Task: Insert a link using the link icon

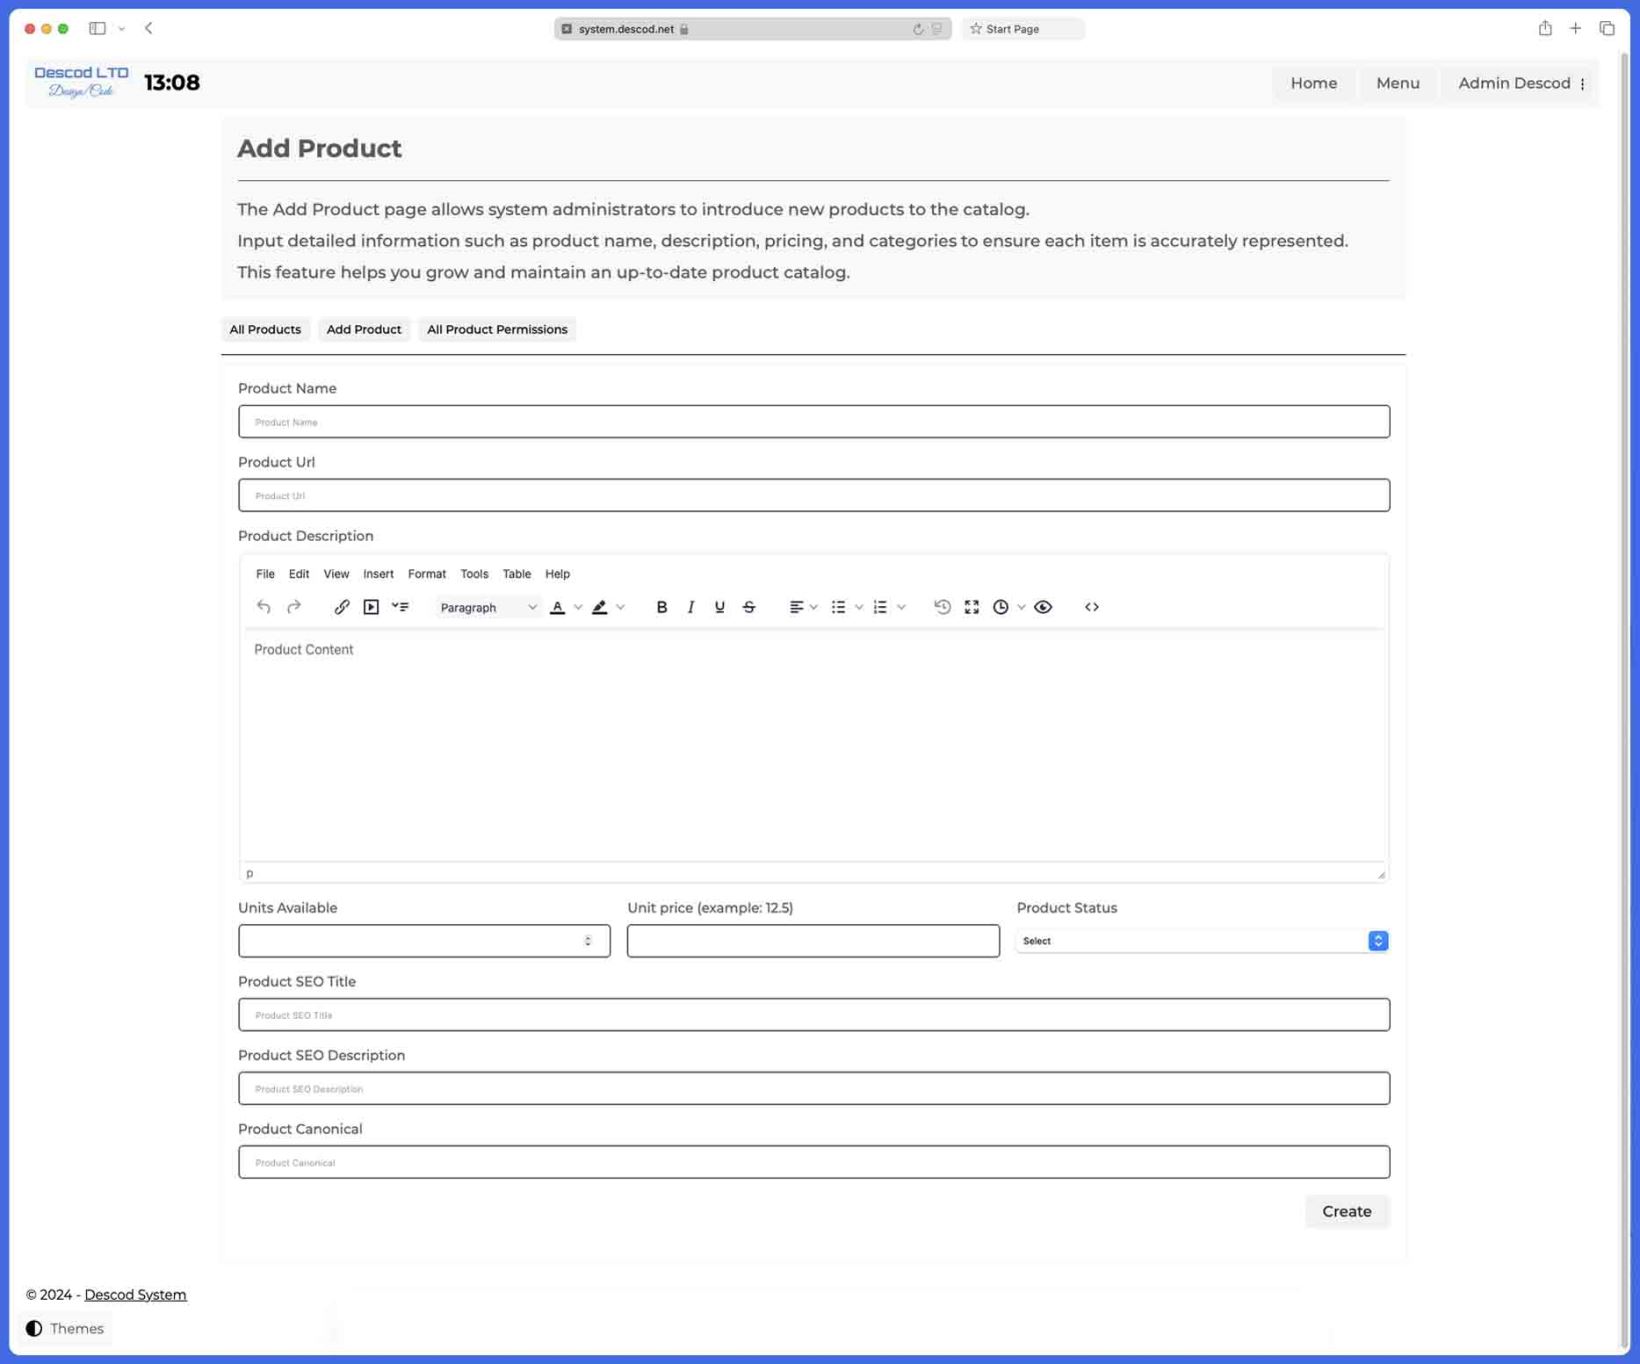Action: (x=342, y=607)
